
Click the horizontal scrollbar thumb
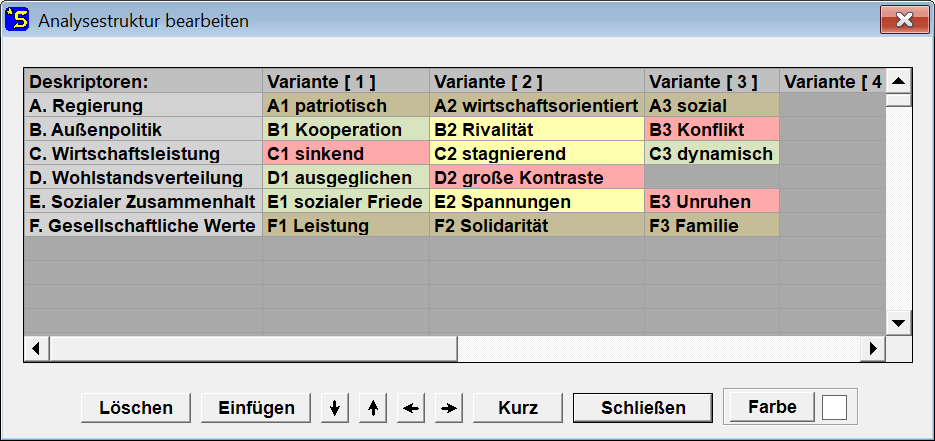[253, 349]
